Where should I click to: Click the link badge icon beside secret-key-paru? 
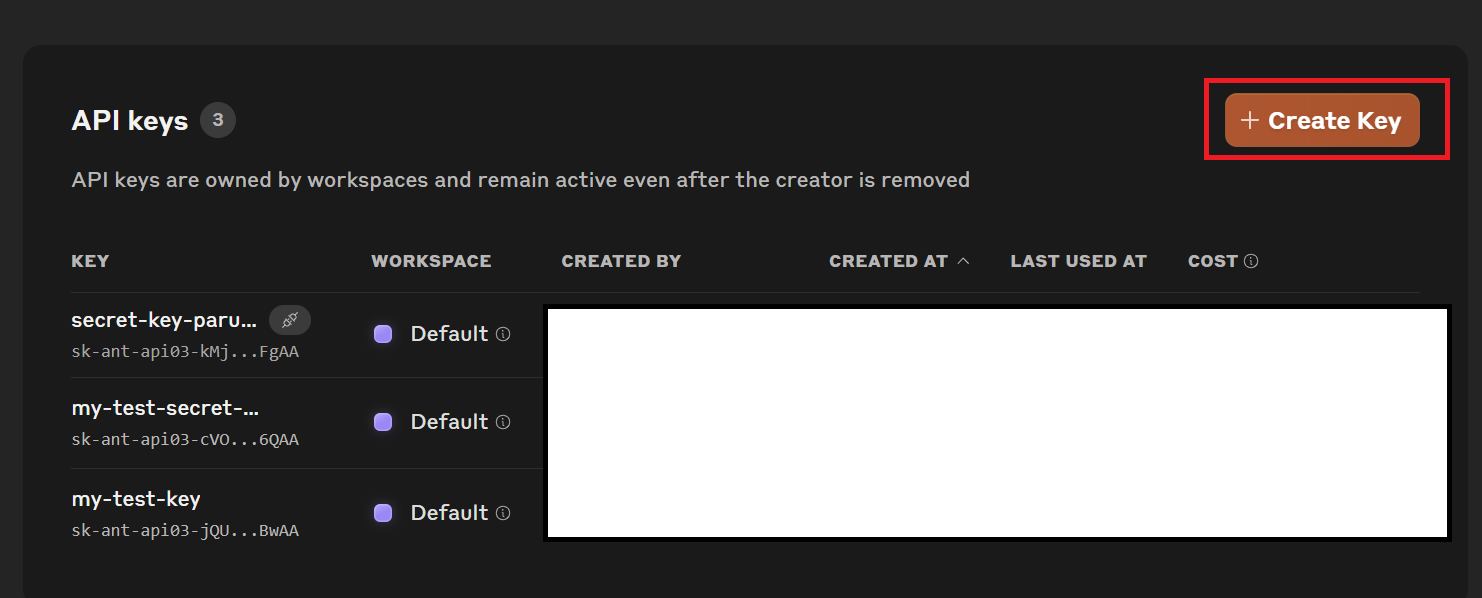pyautogui.click(x=290, y=320)
